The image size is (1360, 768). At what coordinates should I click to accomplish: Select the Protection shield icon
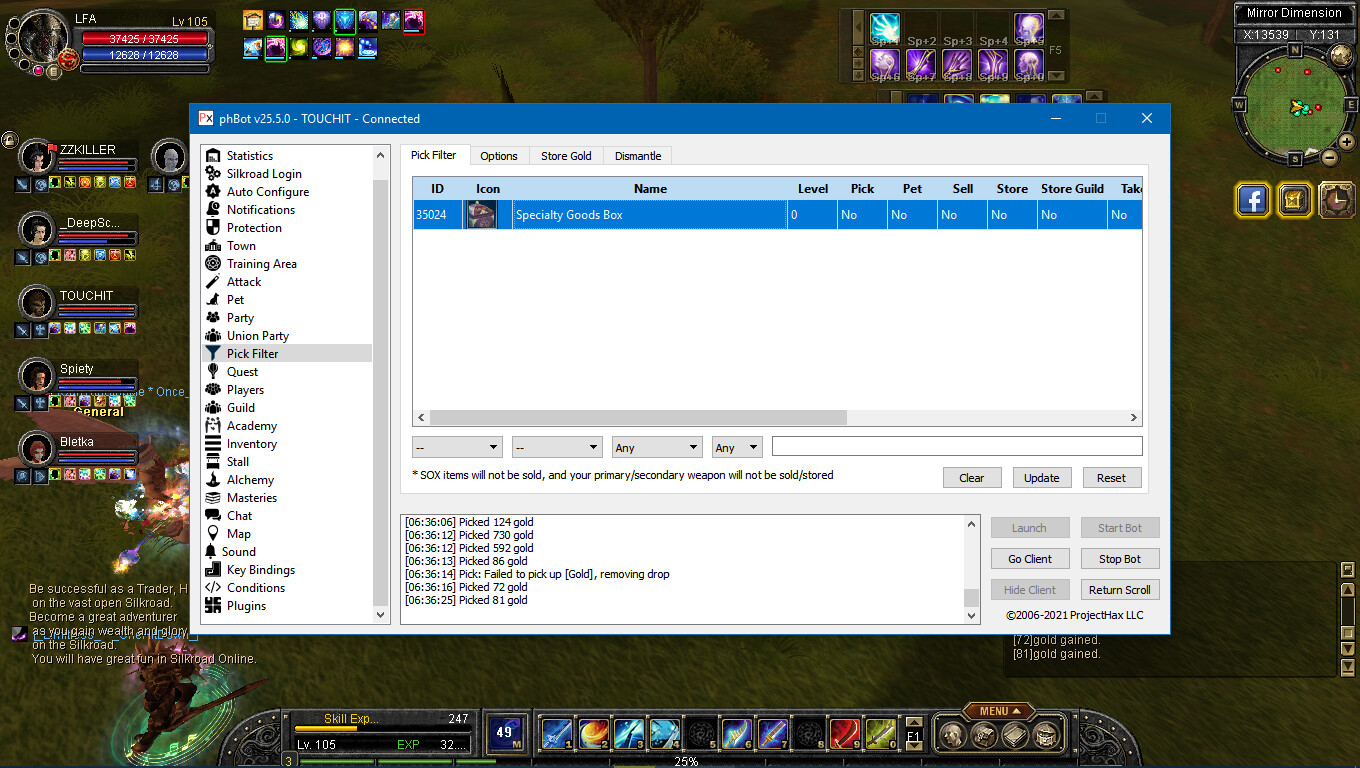[212, 228]
